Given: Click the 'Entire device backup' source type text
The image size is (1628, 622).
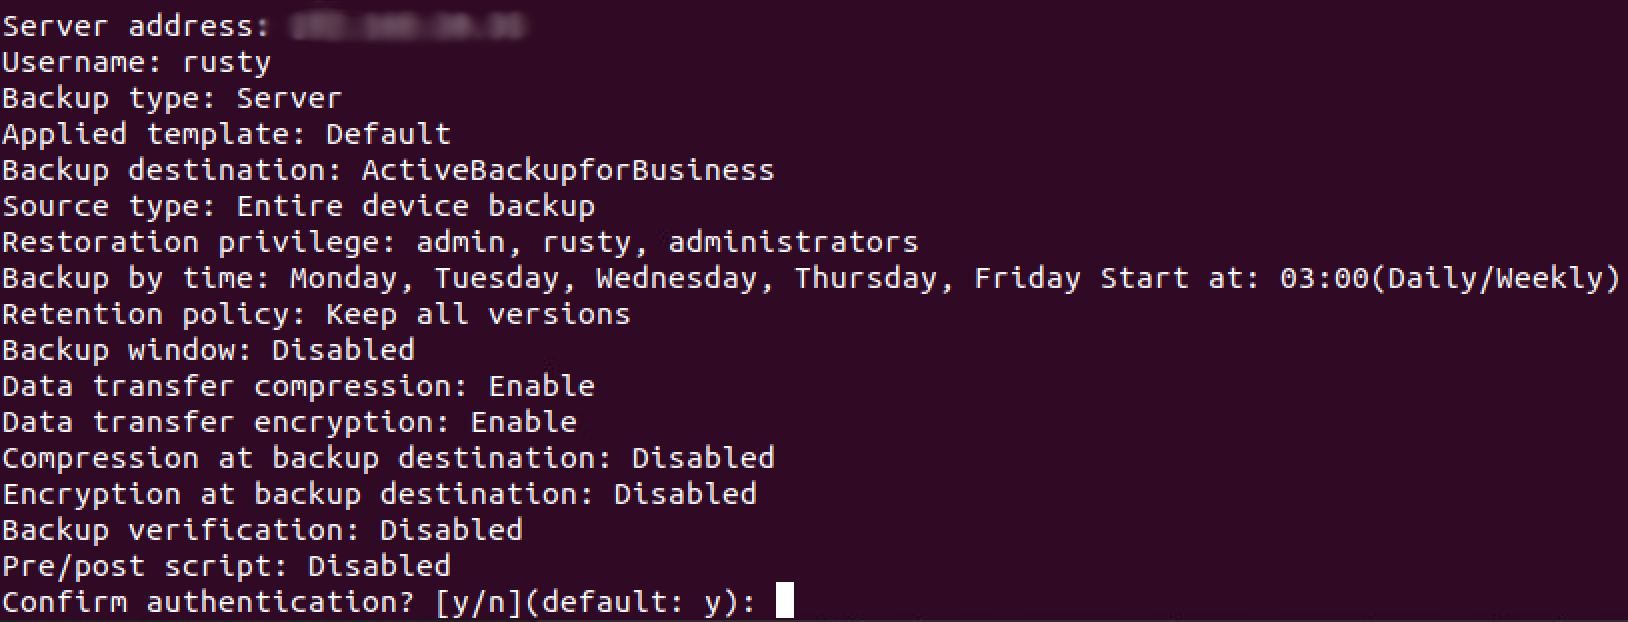Looking at the screenshot, I should [x=415, y=206].
